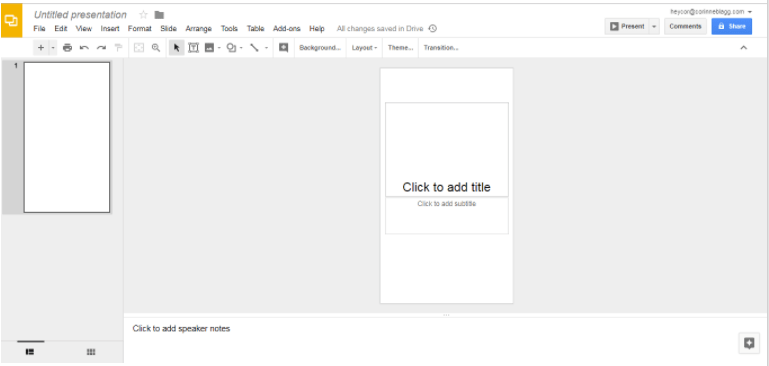The height and width of the screenshot is (366, 769).
Task: Open the File menu
Action: coord(39,29)
